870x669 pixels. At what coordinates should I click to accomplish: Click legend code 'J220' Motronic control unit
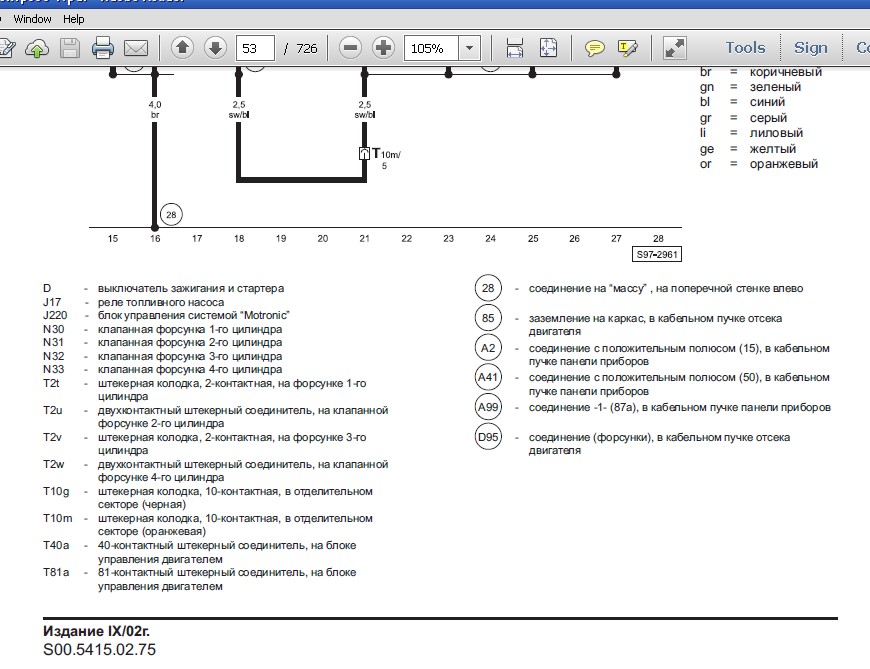click(55, 316)
